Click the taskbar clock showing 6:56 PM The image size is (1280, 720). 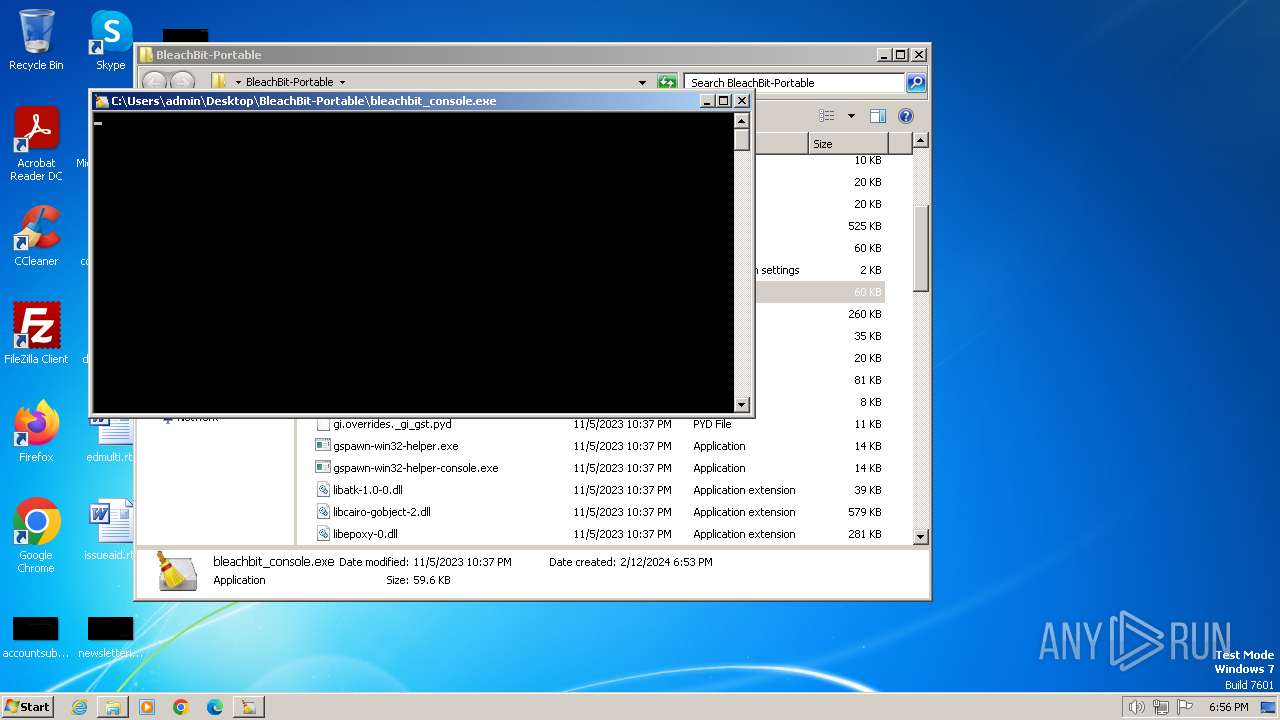coord(1228,707)
